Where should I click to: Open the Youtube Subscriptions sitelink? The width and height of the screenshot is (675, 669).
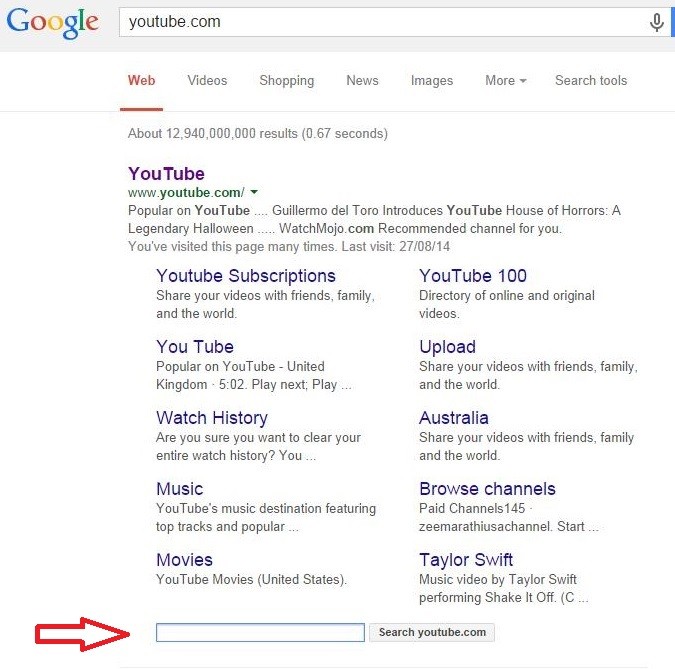pos(245,276)
